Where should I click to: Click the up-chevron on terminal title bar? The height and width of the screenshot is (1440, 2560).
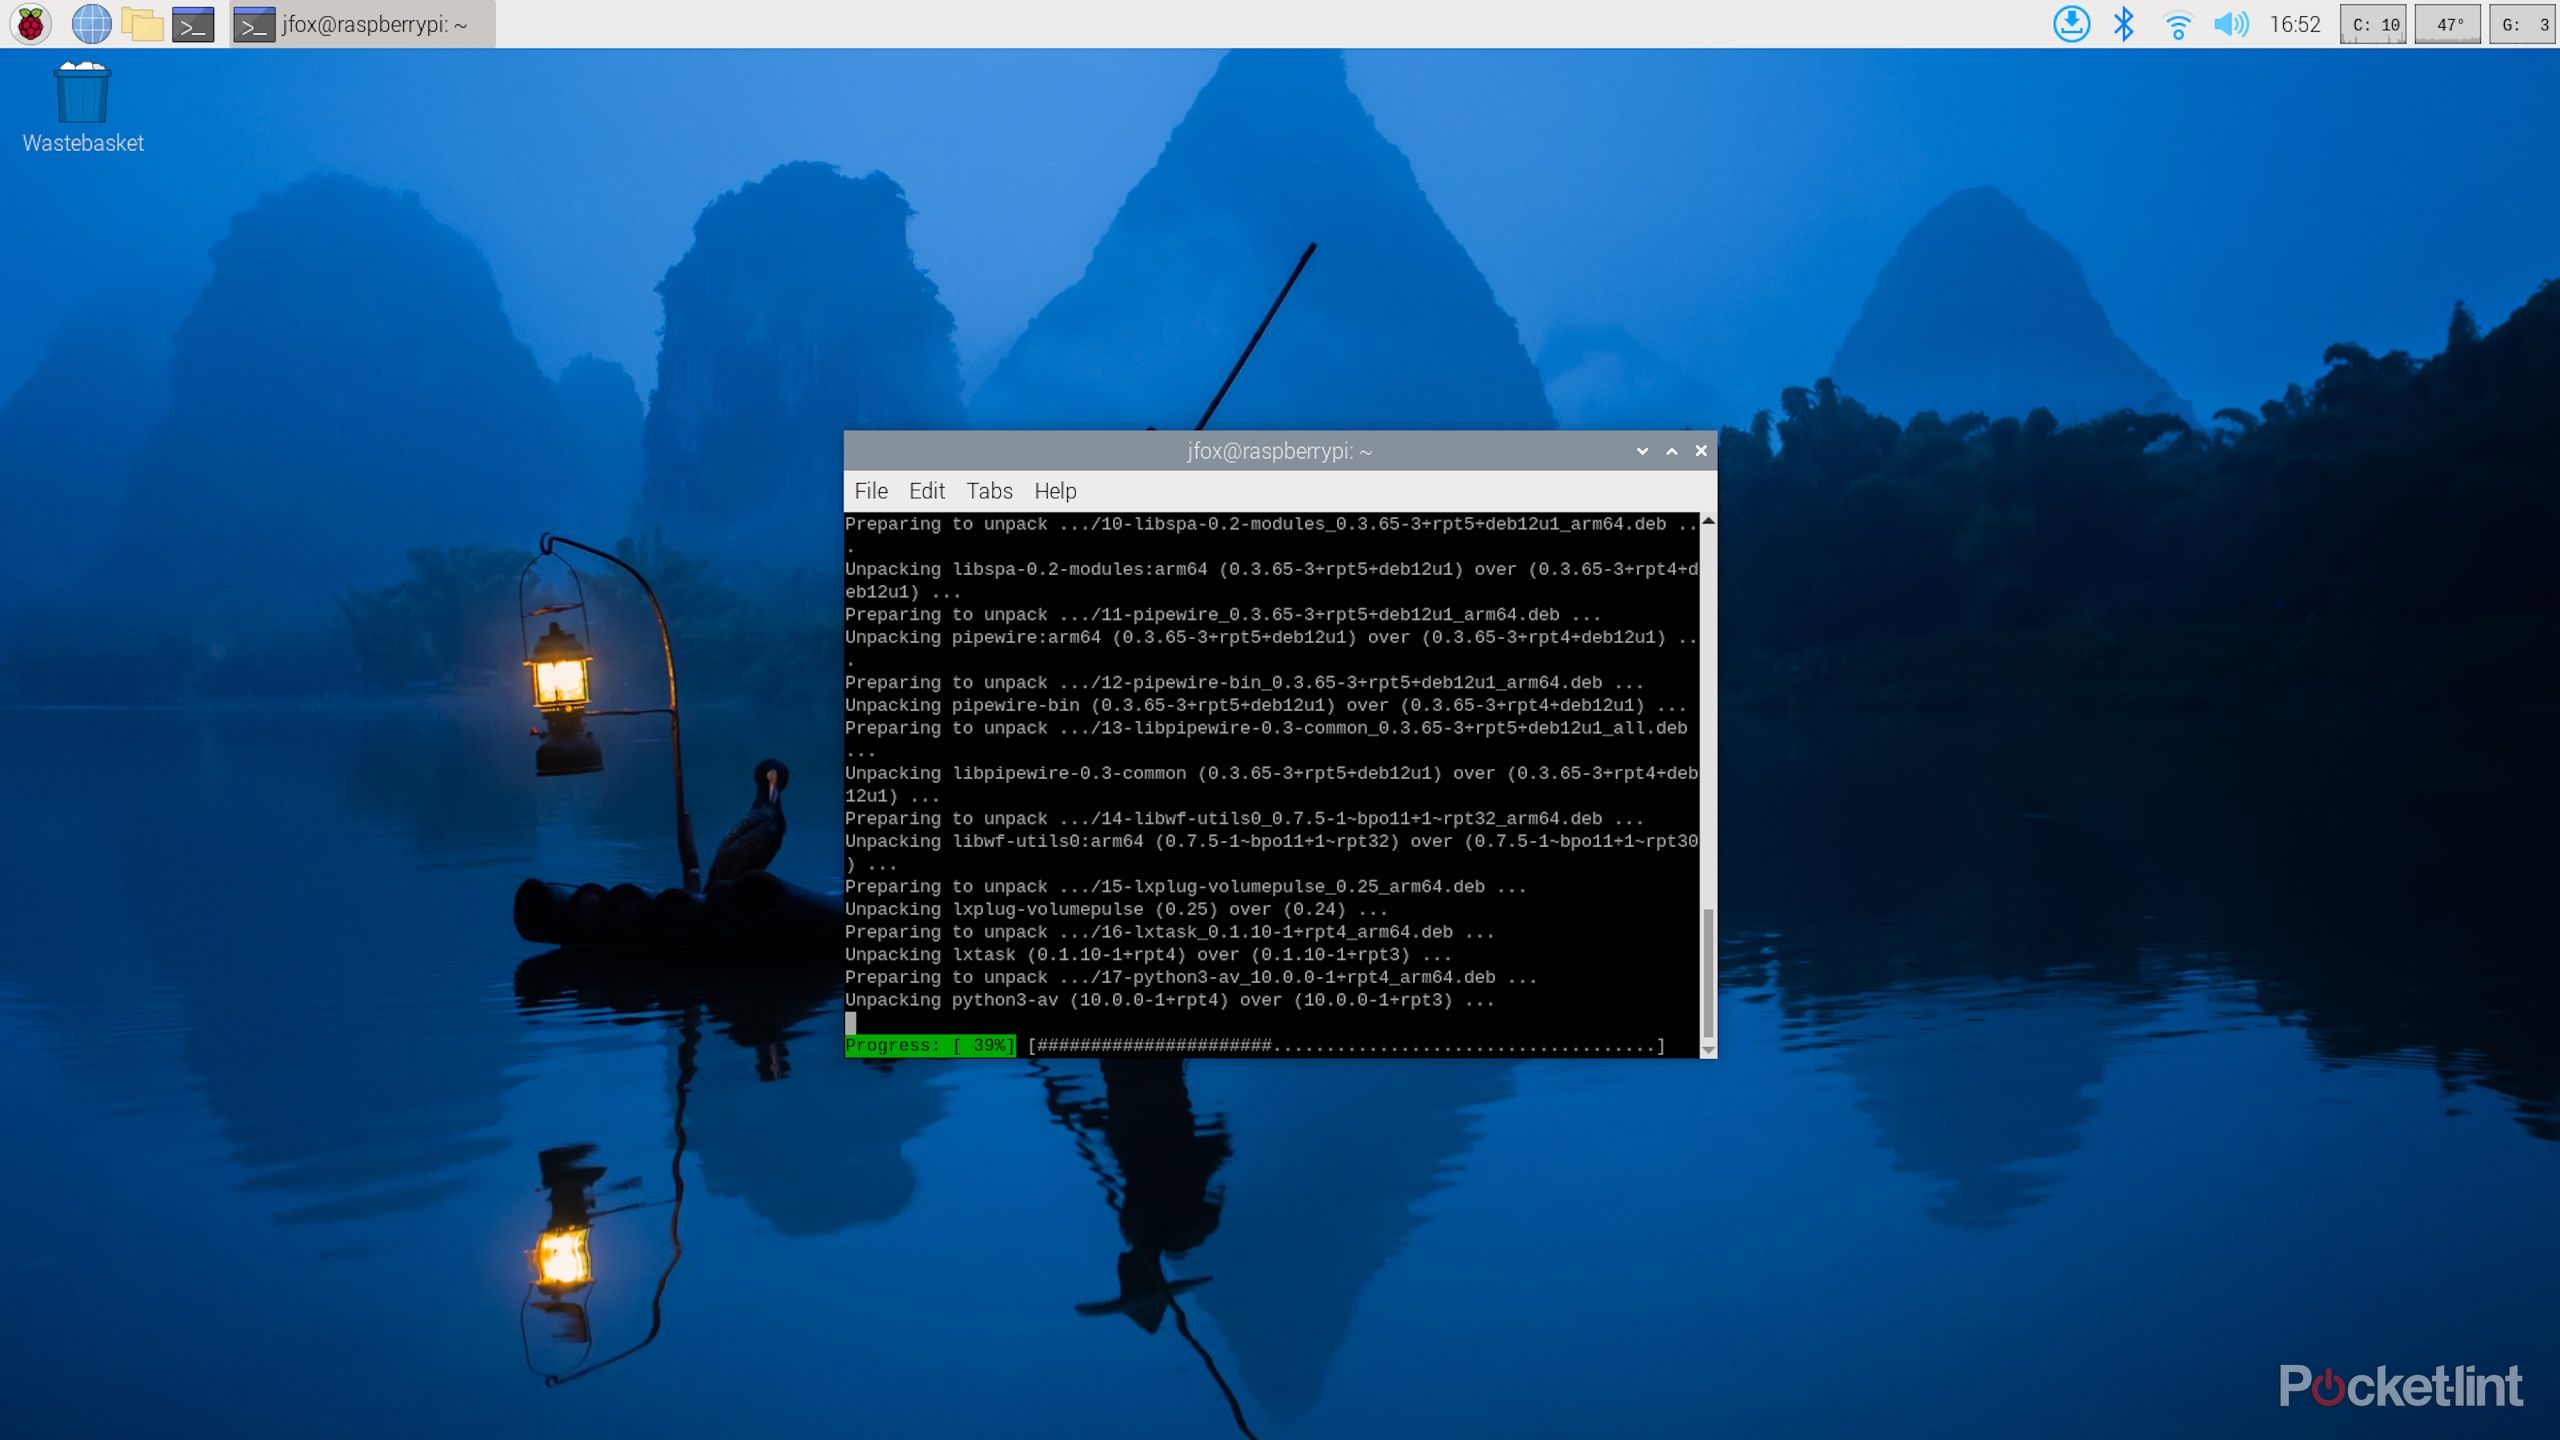coord(1672,451)
